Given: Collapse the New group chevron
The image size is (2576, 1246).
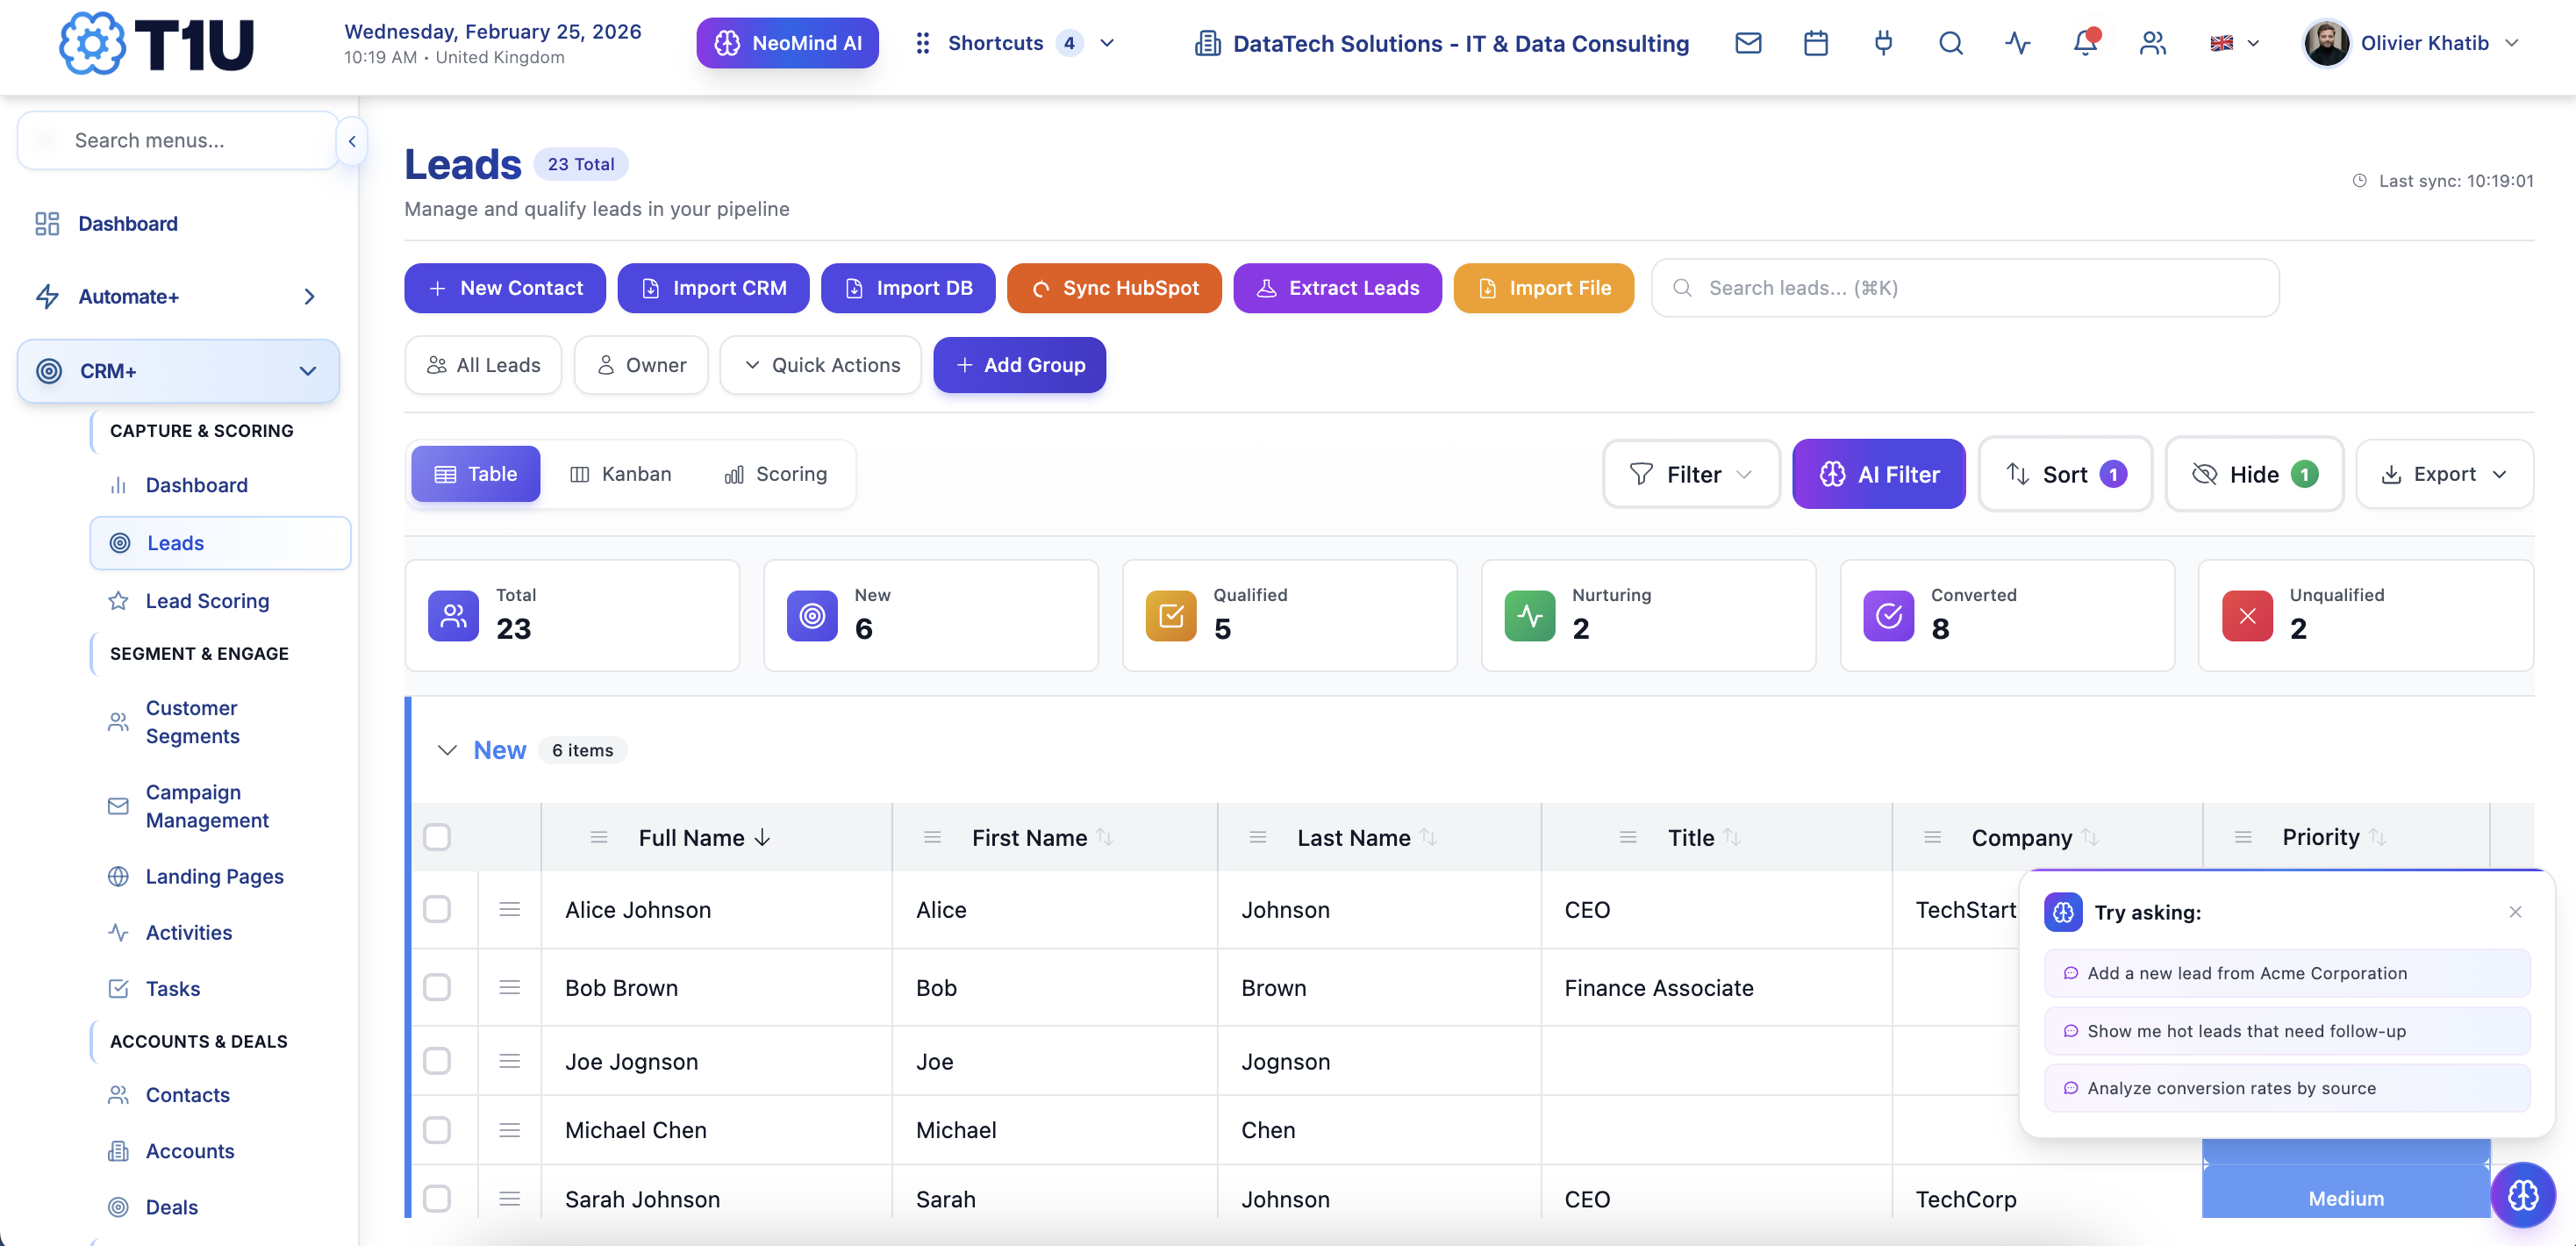Looking at the screenshot, I should coord(447,750).
